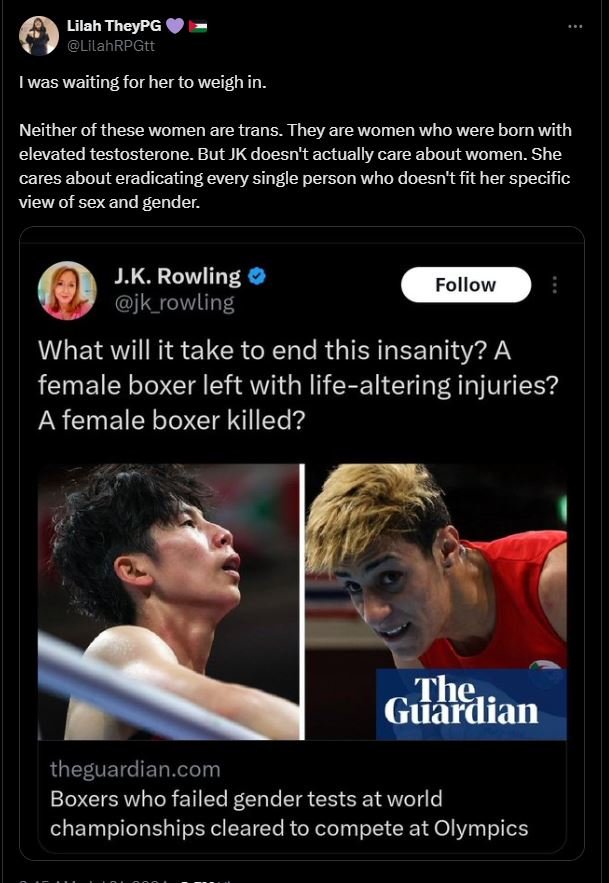Click the Lilah TheyPG display name

tap(114, 26)
